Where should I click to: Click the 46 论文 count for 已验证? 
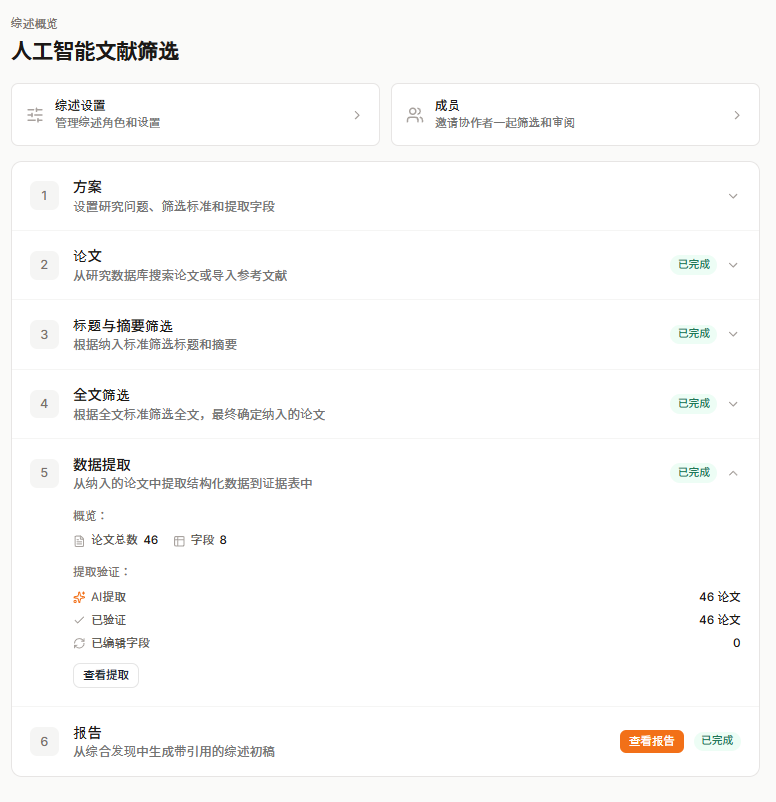click(x=720, y=620)
